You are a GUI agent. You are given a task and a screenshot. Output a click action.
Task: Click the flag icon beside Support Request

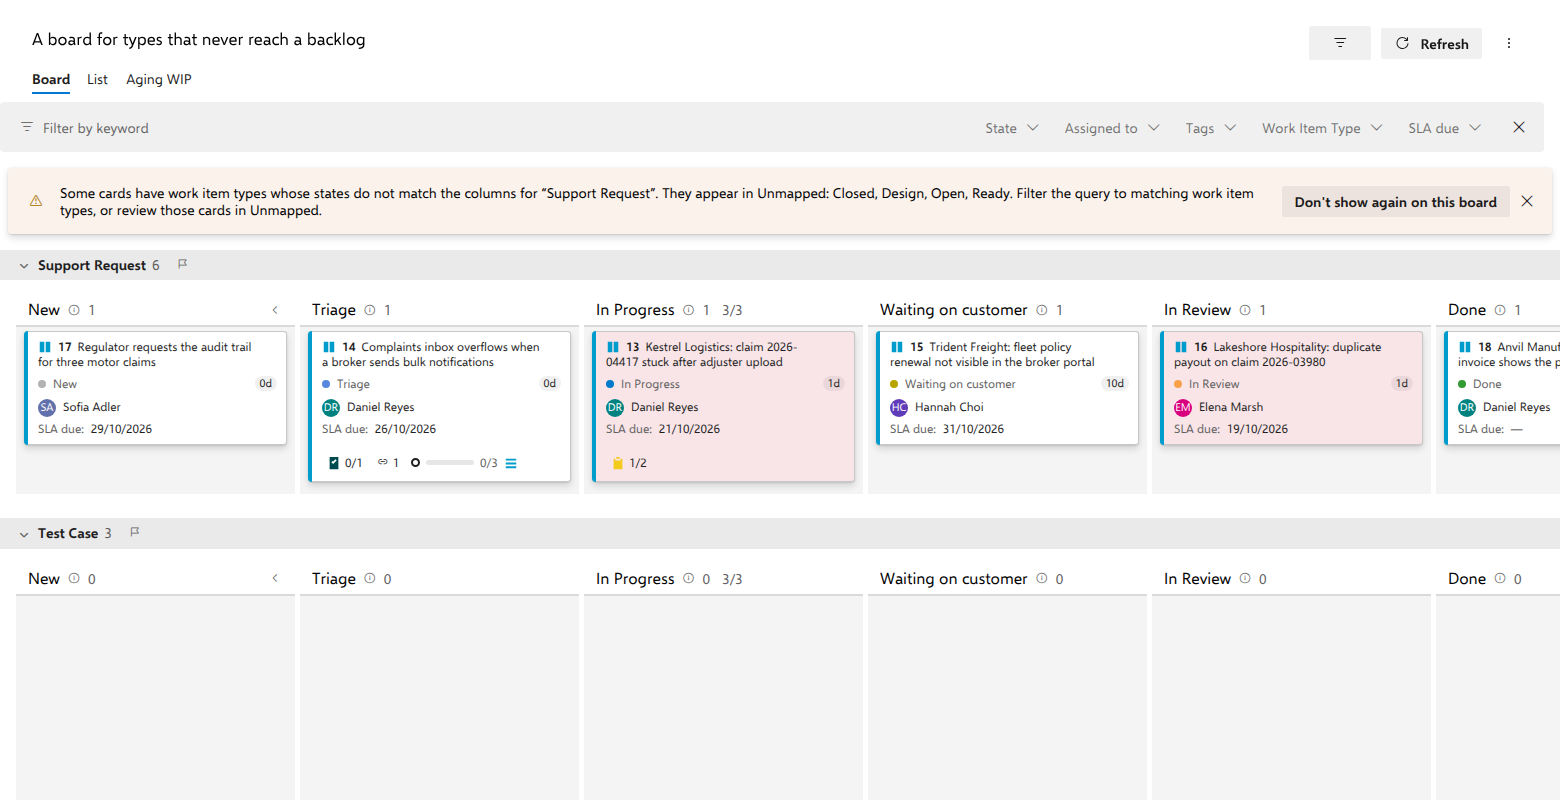pyautogui.click(x=182, y=264)
